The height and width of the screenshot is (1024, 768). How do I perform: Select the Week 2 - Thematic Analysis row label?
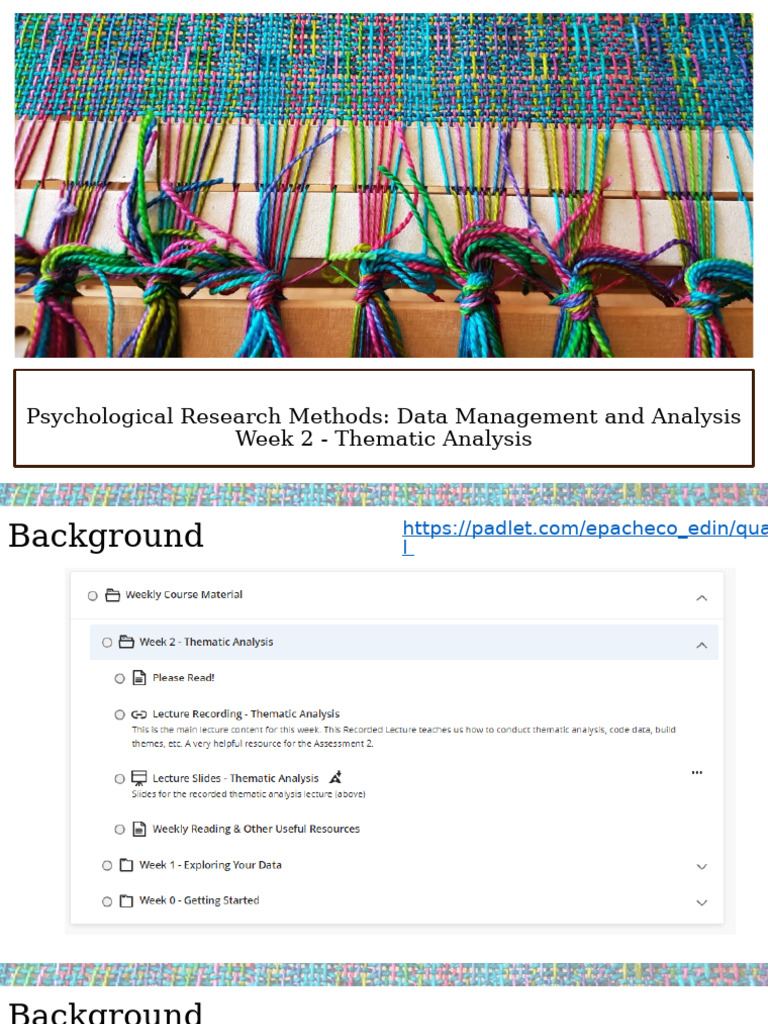tap(206, 642)
